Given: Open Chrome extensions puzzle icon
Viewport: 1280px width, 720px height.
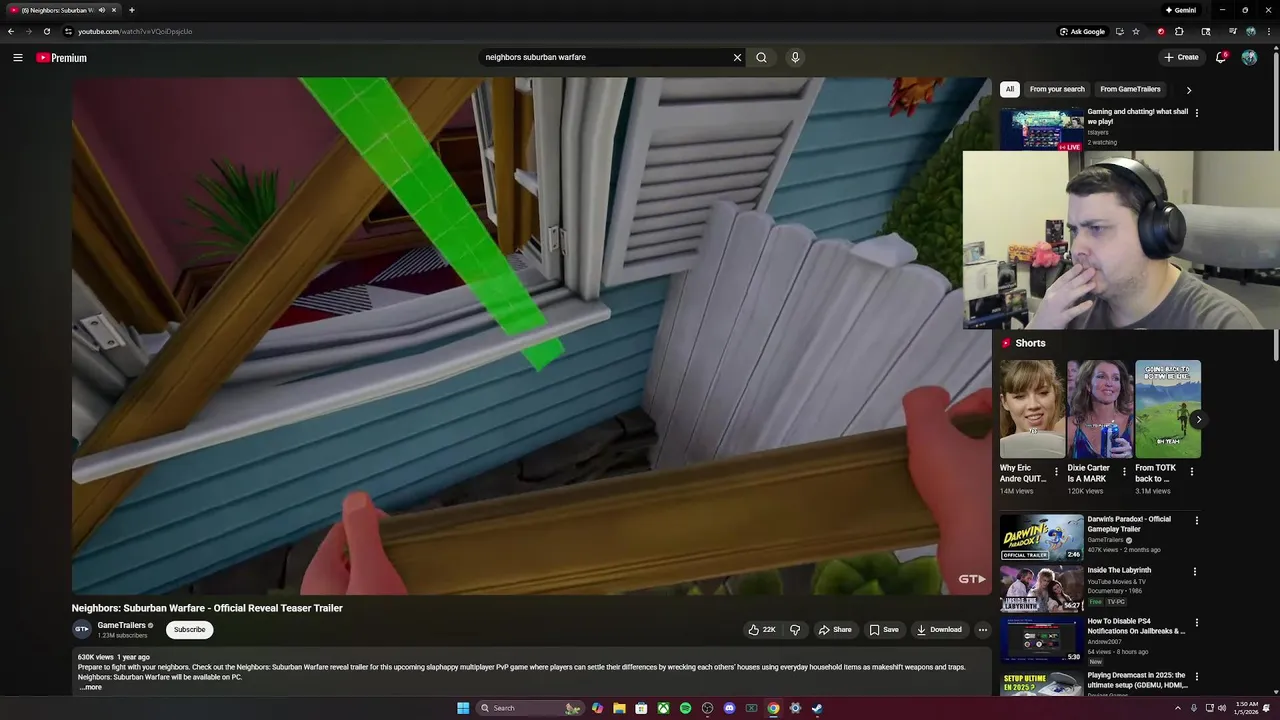Looking at the screenshot, I should pos(1179,31).
